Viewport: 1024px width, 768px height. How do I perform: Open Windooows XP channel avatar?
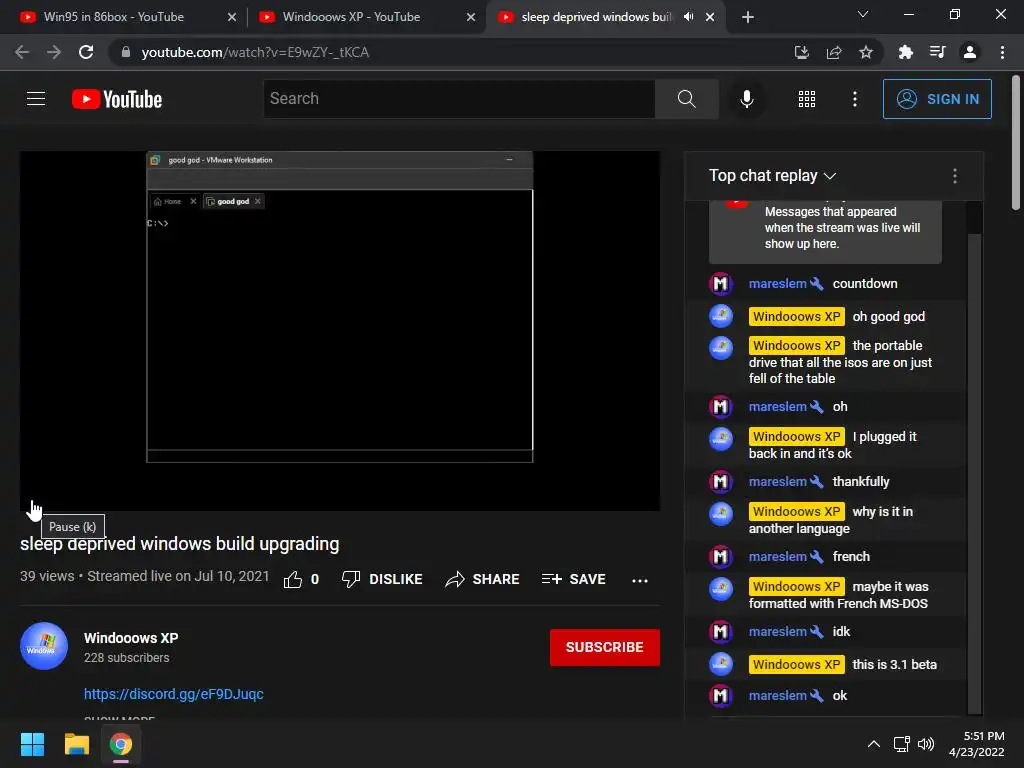(x=44, y=646)
